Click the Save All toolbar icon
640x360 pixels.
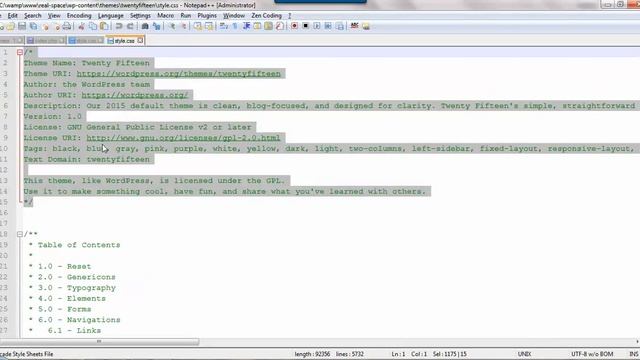pyautogui.click(x=33, y=26)
